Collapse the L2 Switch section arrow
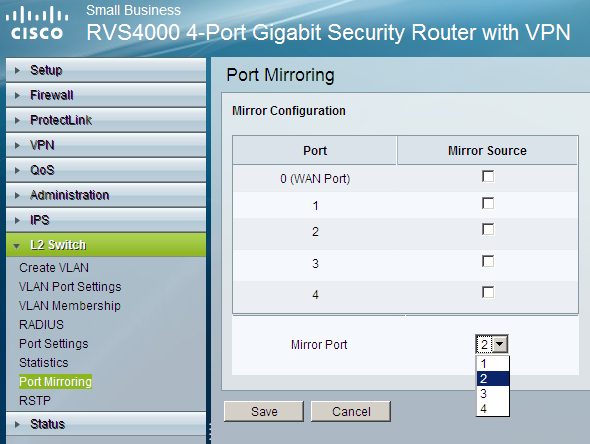590x444 pixels. point(16,246)
